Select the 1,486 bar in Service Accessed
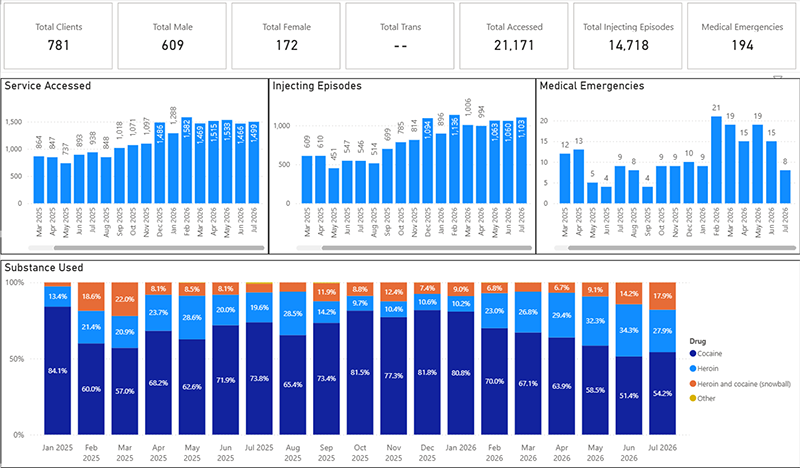The height and width of the screenshot is (468, 800). (160, 163)
